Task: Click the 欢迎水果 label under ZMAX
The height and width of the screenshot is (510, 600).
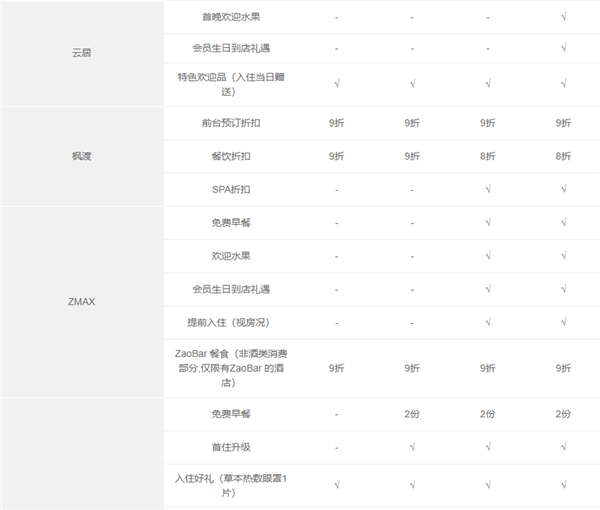Action: (x=230, y=256)
